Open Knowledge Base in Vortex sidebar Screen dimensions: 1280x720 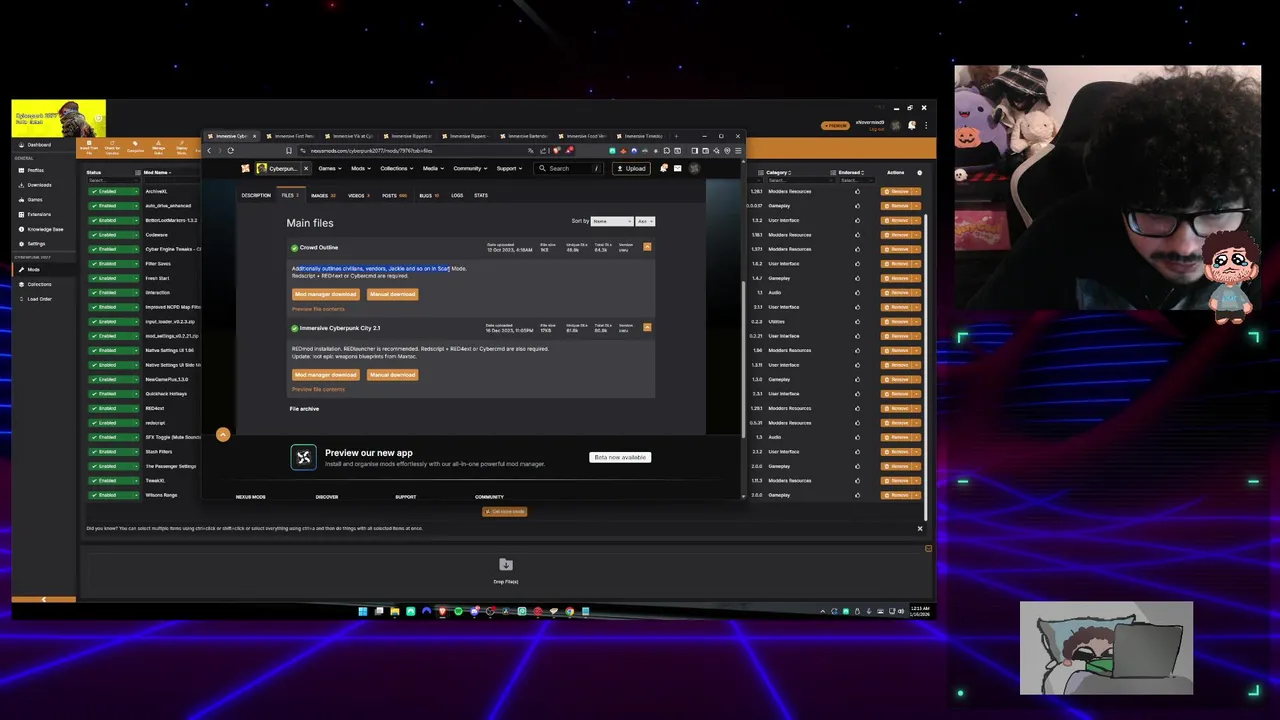[x=44, y=229]
